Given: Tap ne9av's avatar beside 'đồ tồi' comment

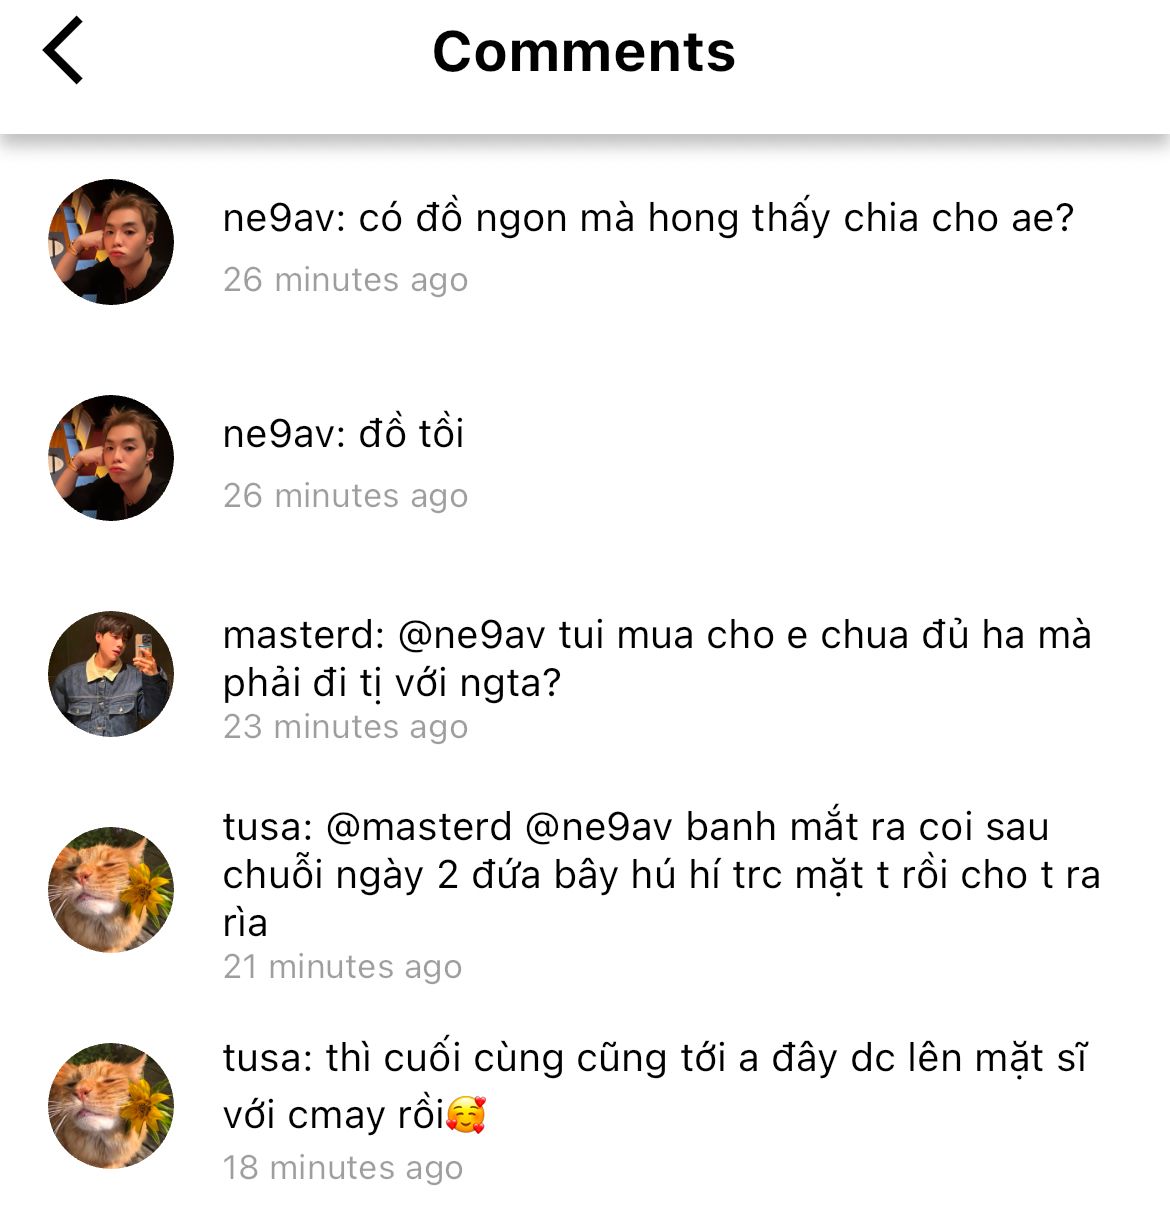Looking at the screenshot, I should point(111,458).
